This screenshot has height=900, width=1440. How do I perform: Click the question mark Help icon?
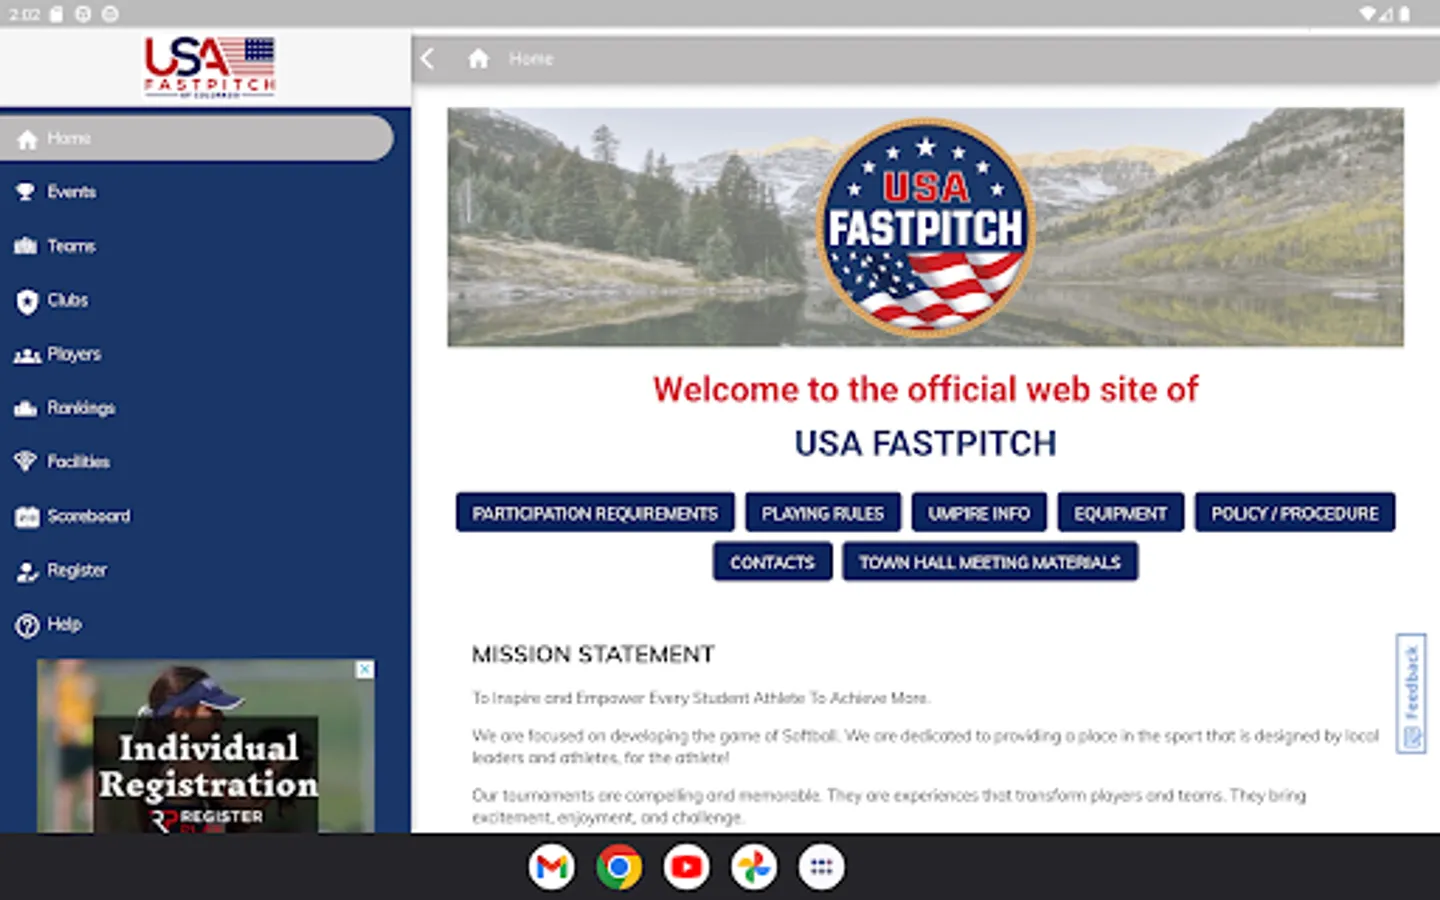[27, 626]
